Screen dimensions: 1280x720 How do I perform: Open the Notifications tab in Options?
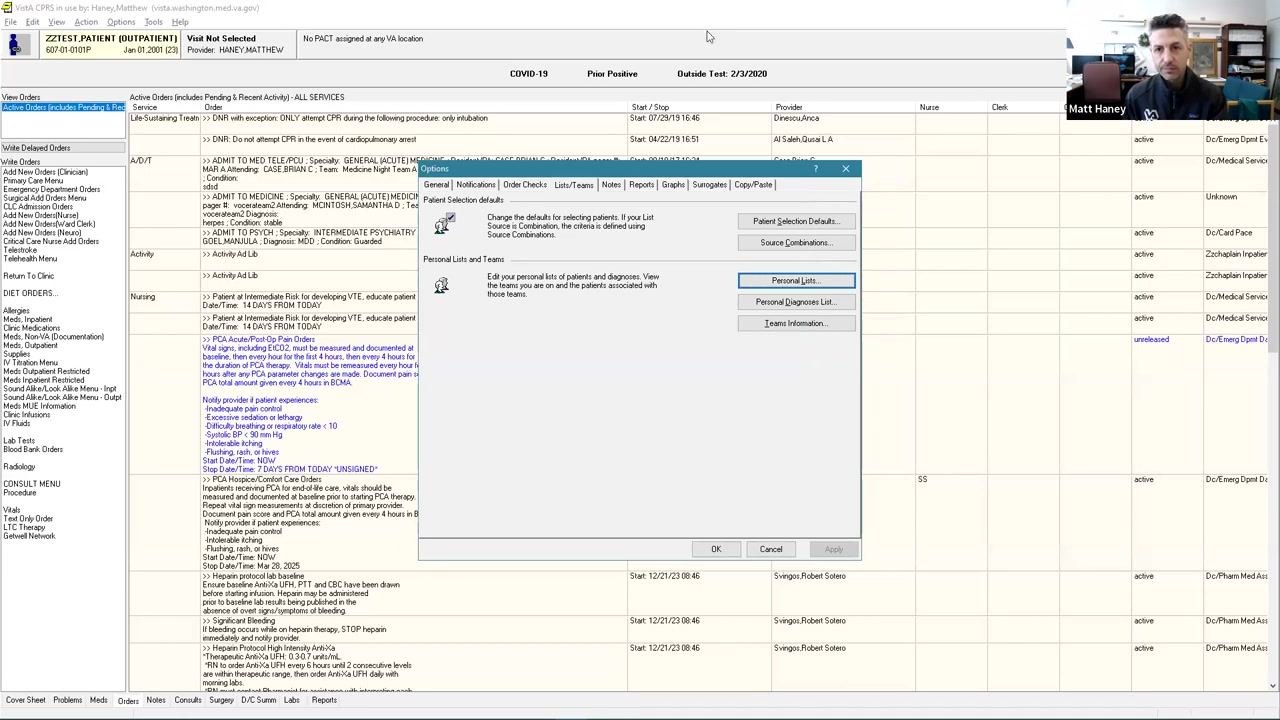(x=476, y=185)
